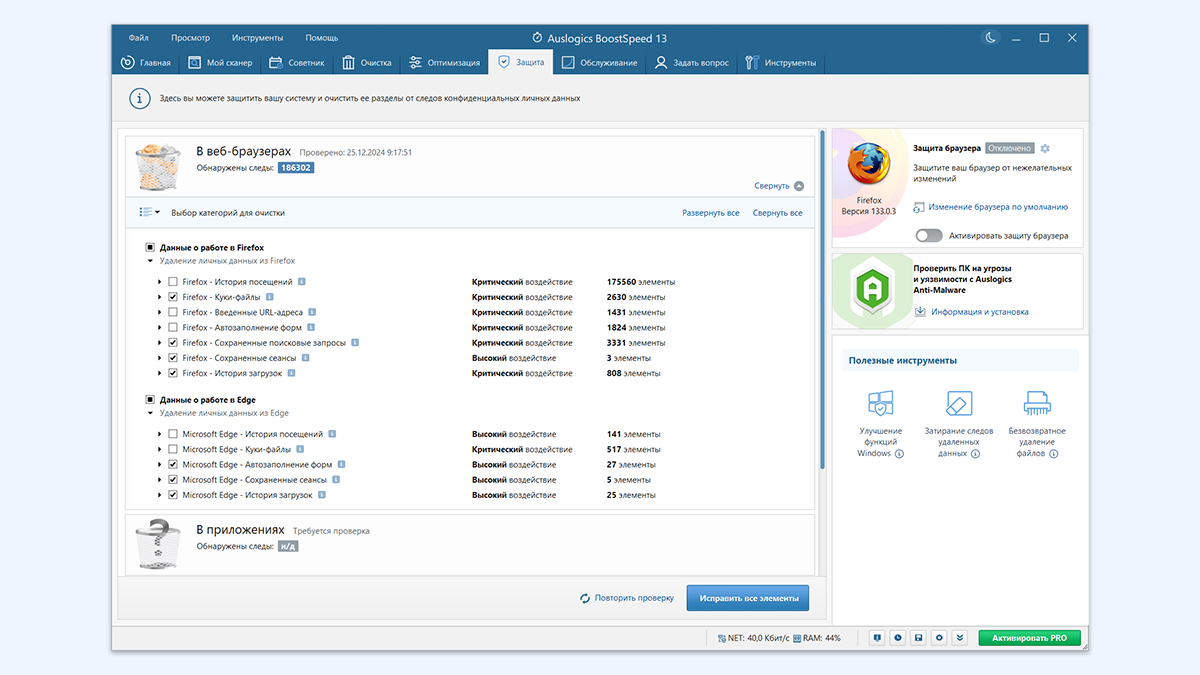
Task: Open Информация и установка link
Action: coord(980,312)
